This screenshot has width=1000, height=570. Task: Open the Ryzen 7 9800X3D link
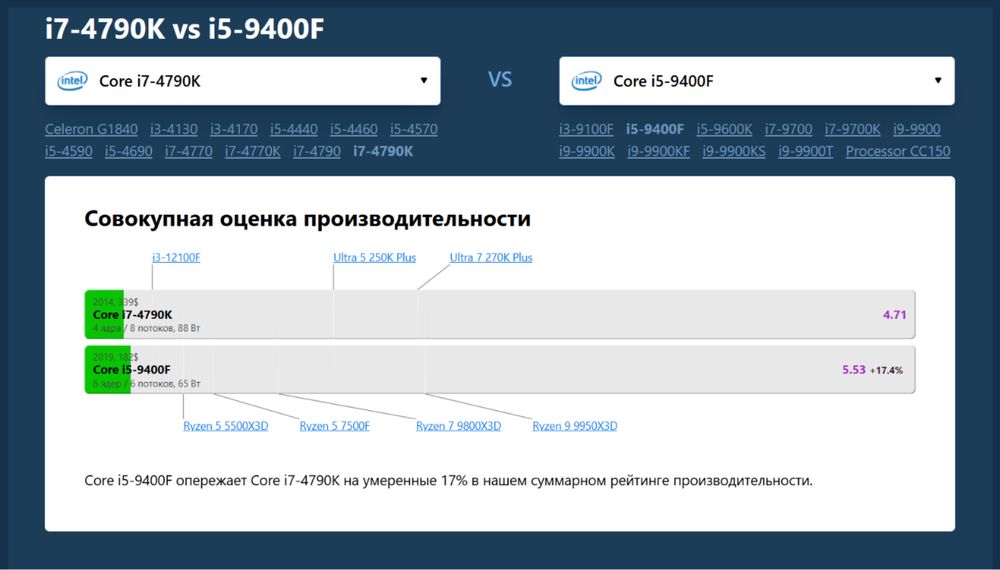(459, 426)
